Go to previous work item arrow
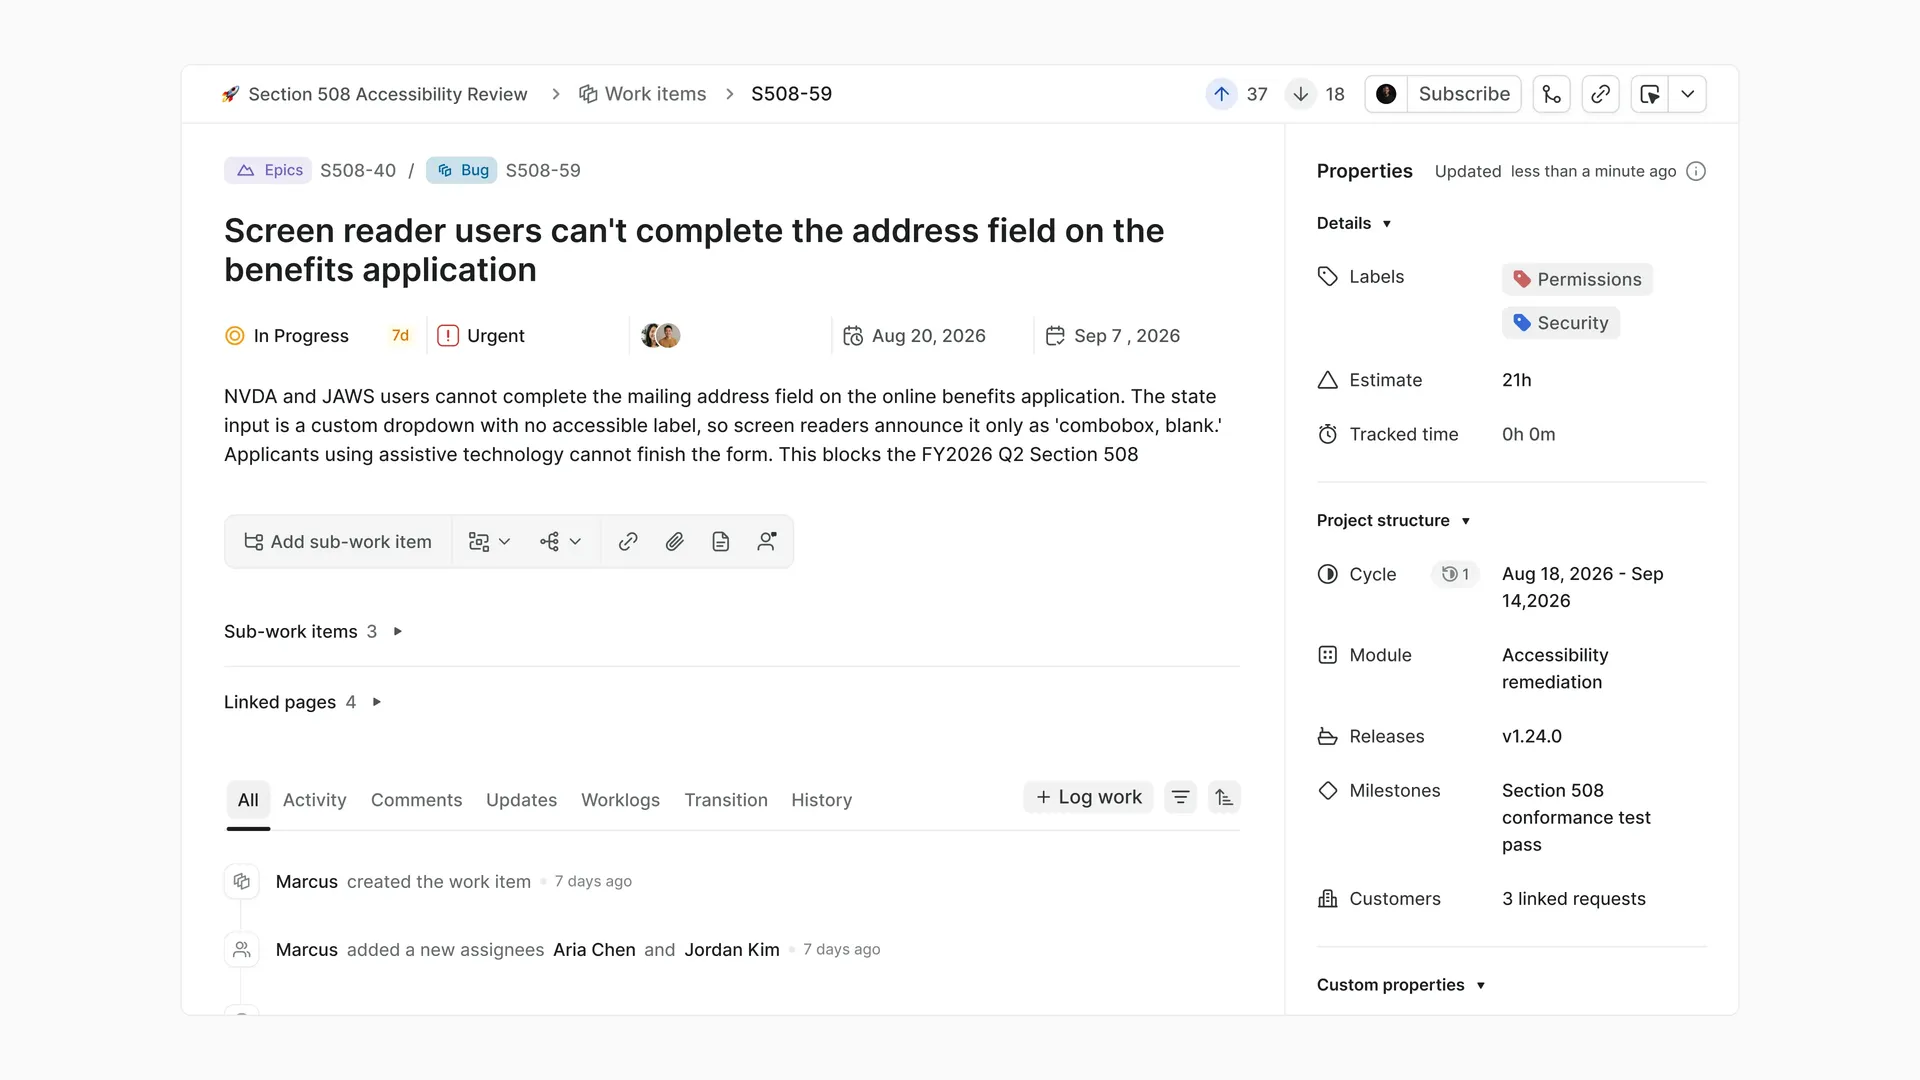 1221,94
